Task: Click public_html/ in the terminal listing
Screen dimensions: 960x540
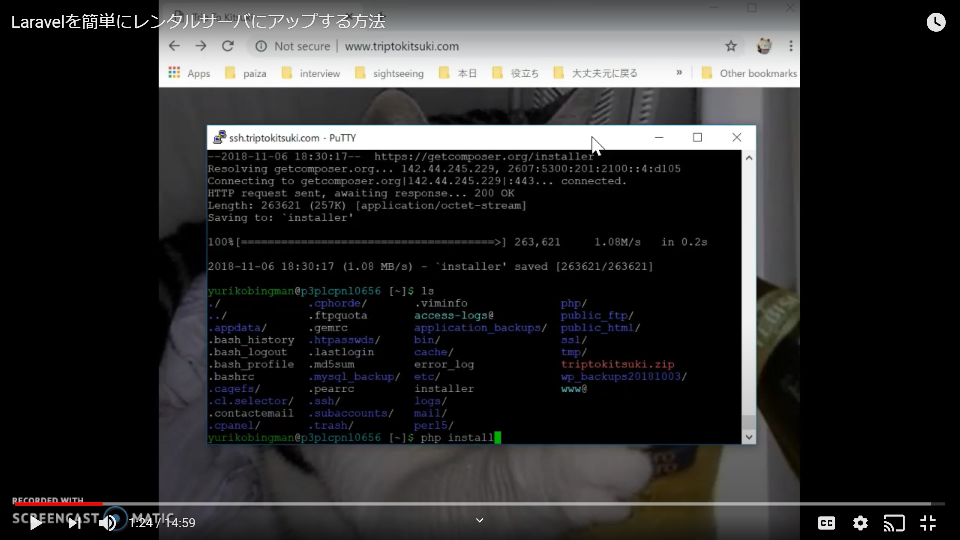Action: click(x=600, y=328)
